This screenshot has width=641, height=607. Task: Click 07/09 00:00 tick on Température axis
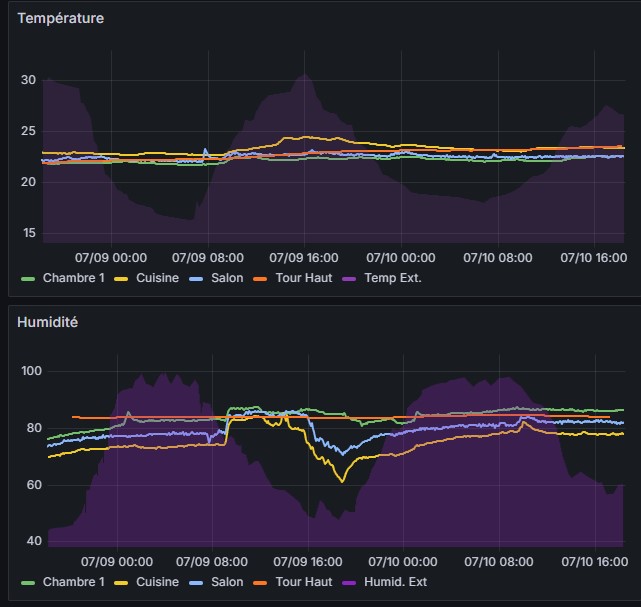[x=111, y=258]
